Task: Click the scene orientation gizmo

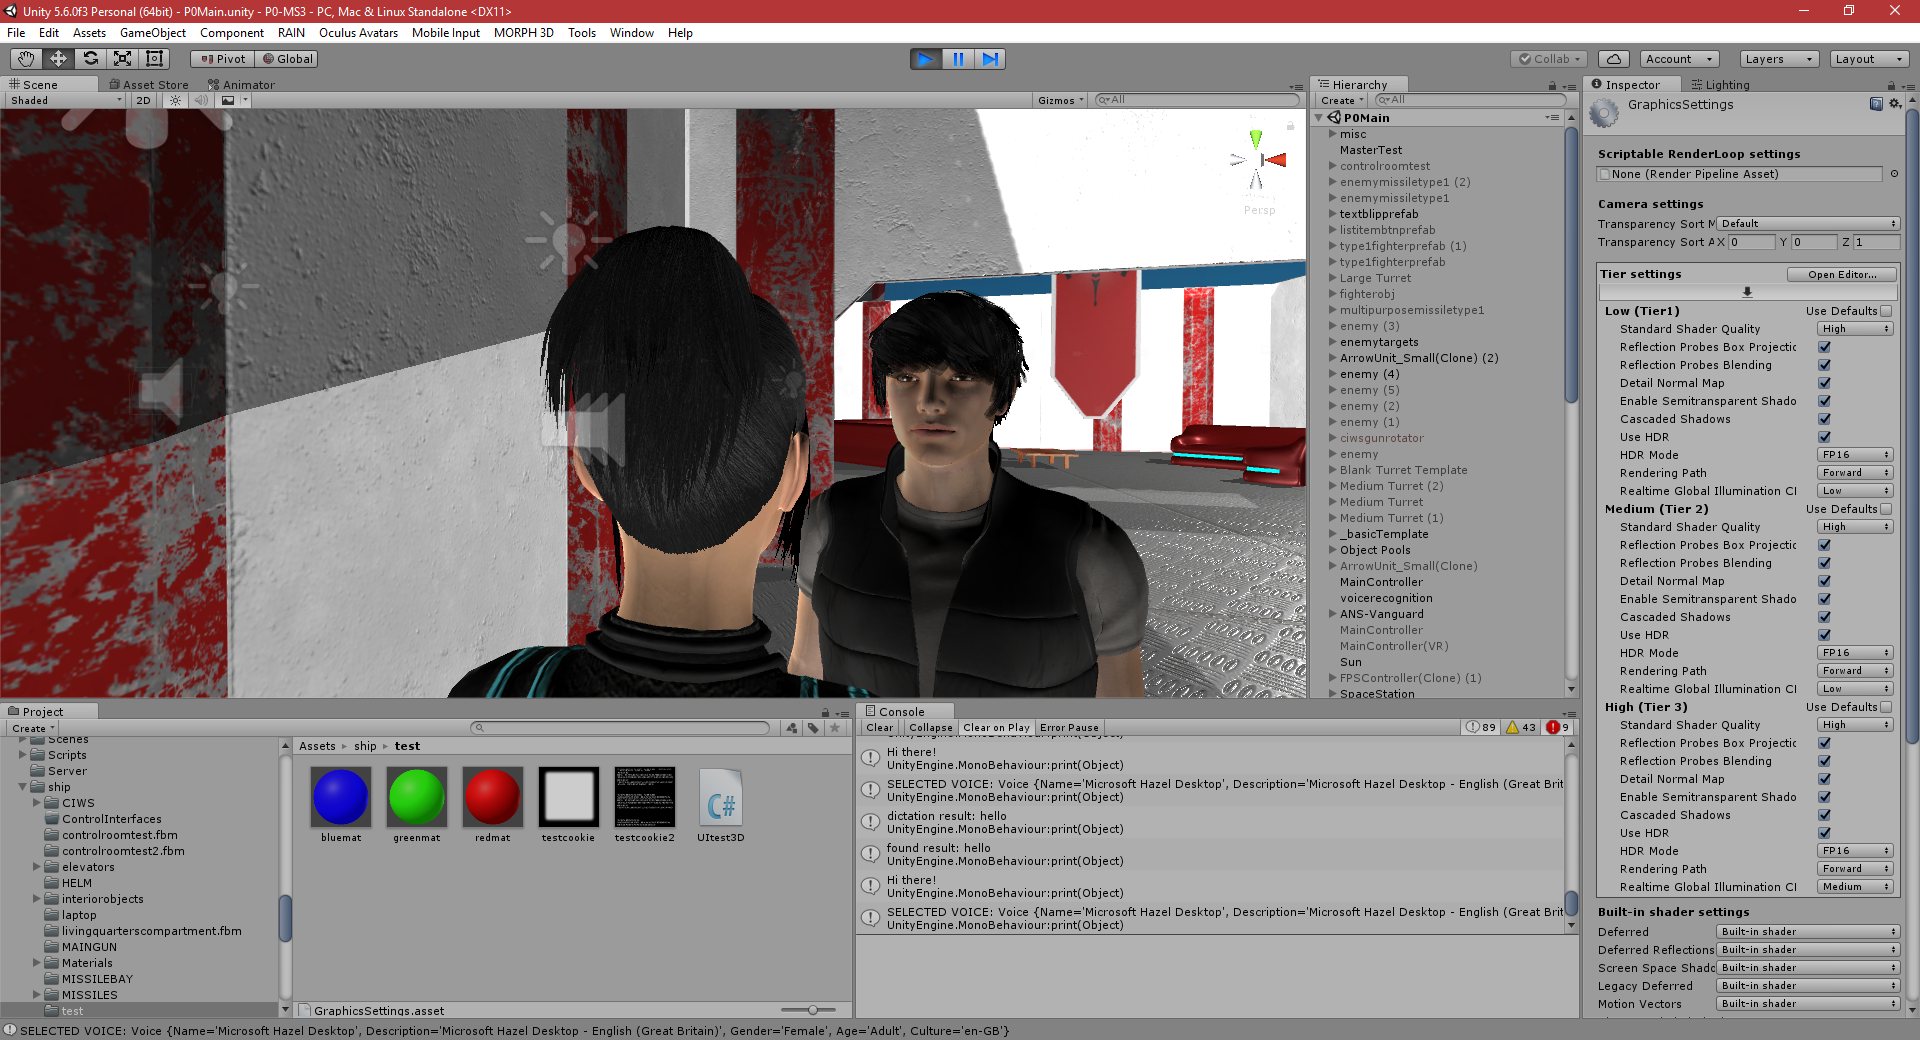Action: [x=1258, y=160]
